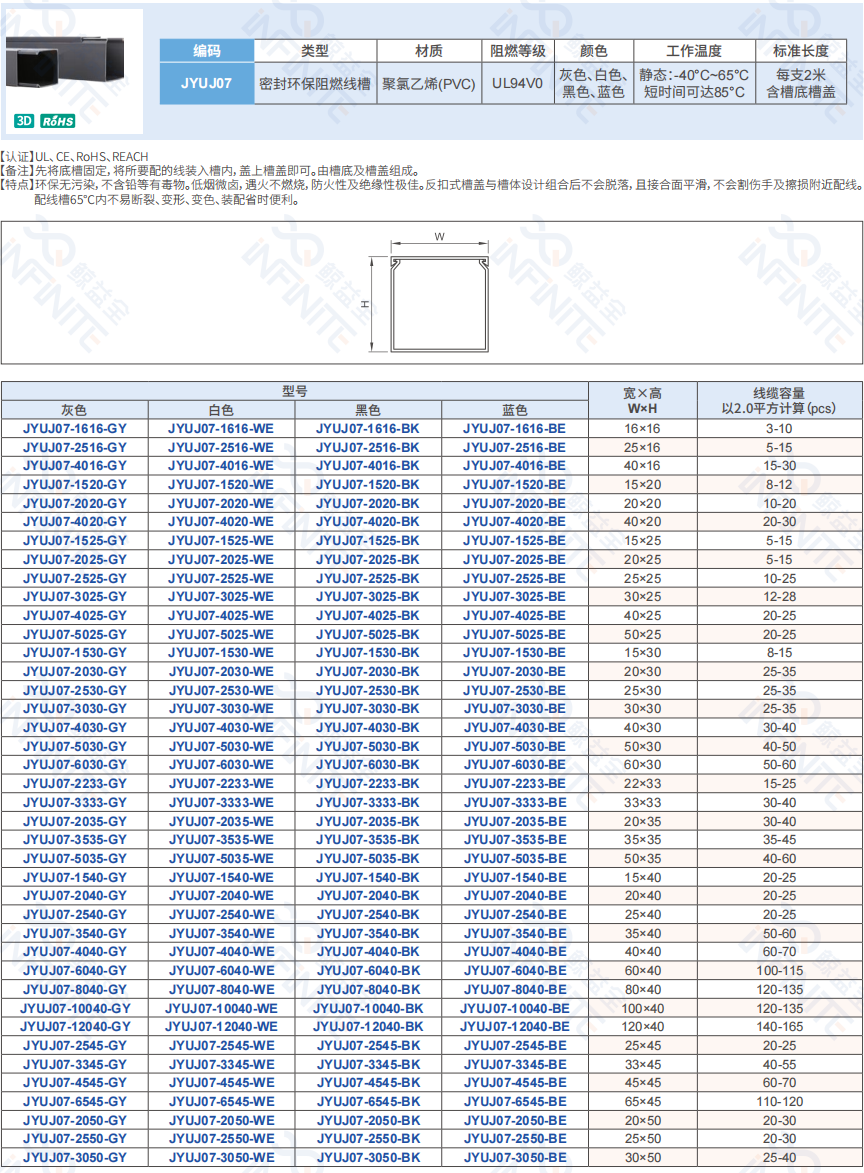
Task: Click the 宽×高 W×H column header
Action: pyautogui.click(x=642, y=400)
